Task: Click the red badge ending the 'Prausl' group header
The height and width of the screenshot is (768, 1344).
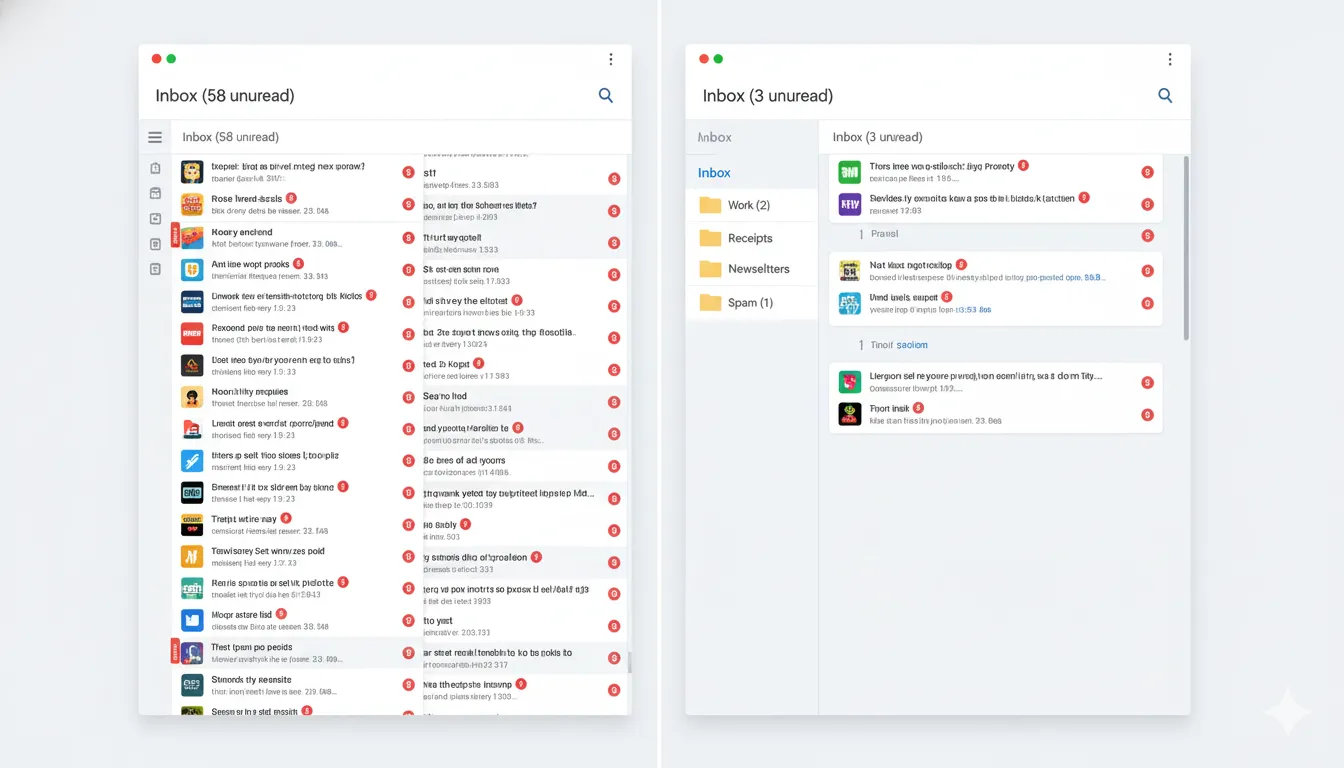Action: click(1147, 236)
